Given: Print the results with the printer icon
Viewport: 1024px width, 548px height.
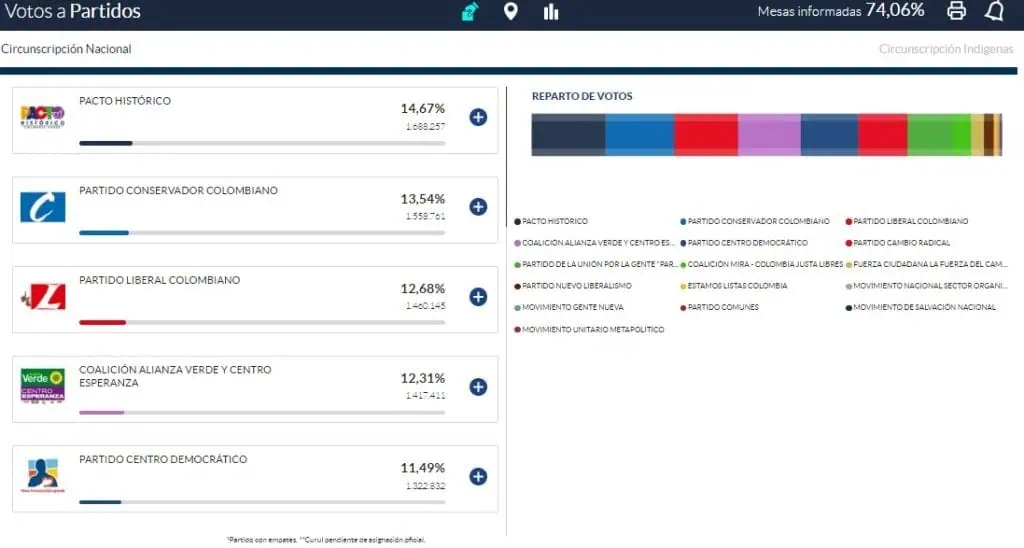Looking at the screenshot, I should coord(956,10).
